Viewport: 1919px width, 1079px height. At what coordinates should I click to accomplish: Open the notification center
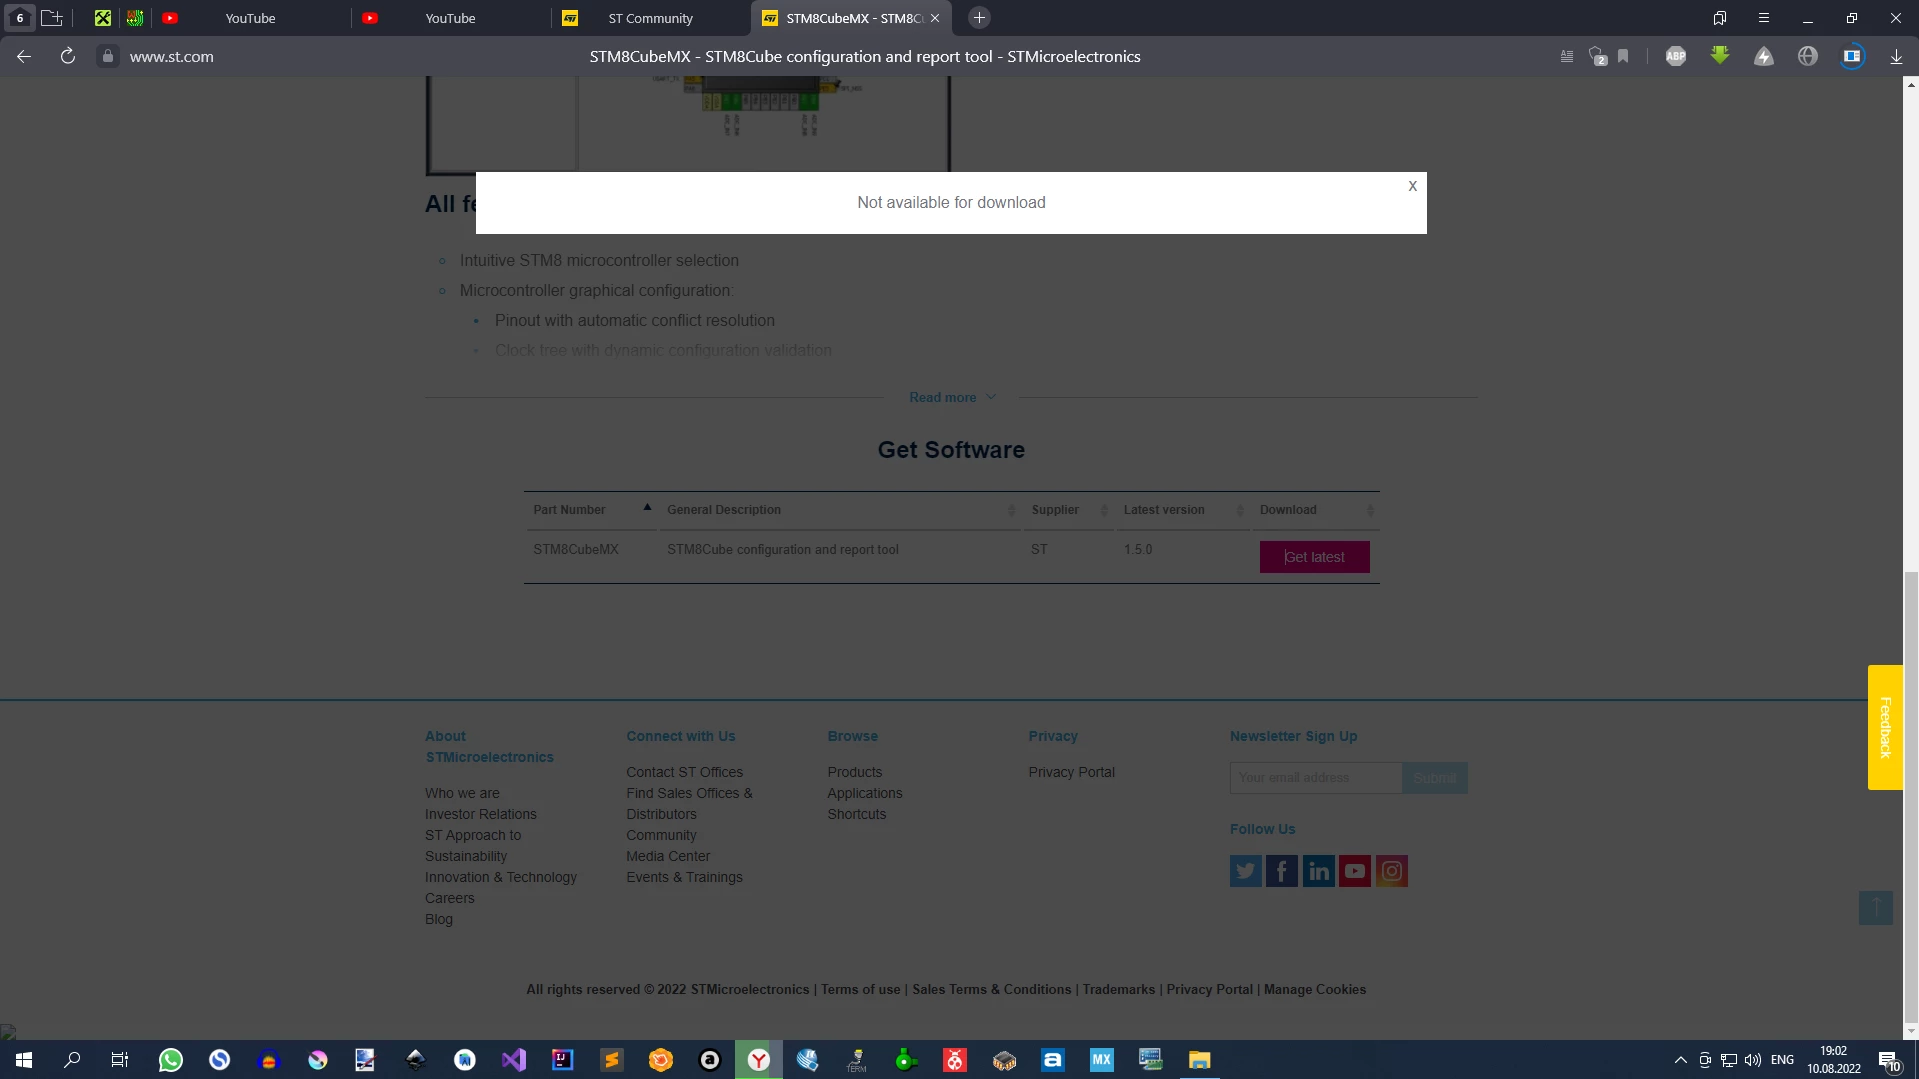(1889, 1060)
